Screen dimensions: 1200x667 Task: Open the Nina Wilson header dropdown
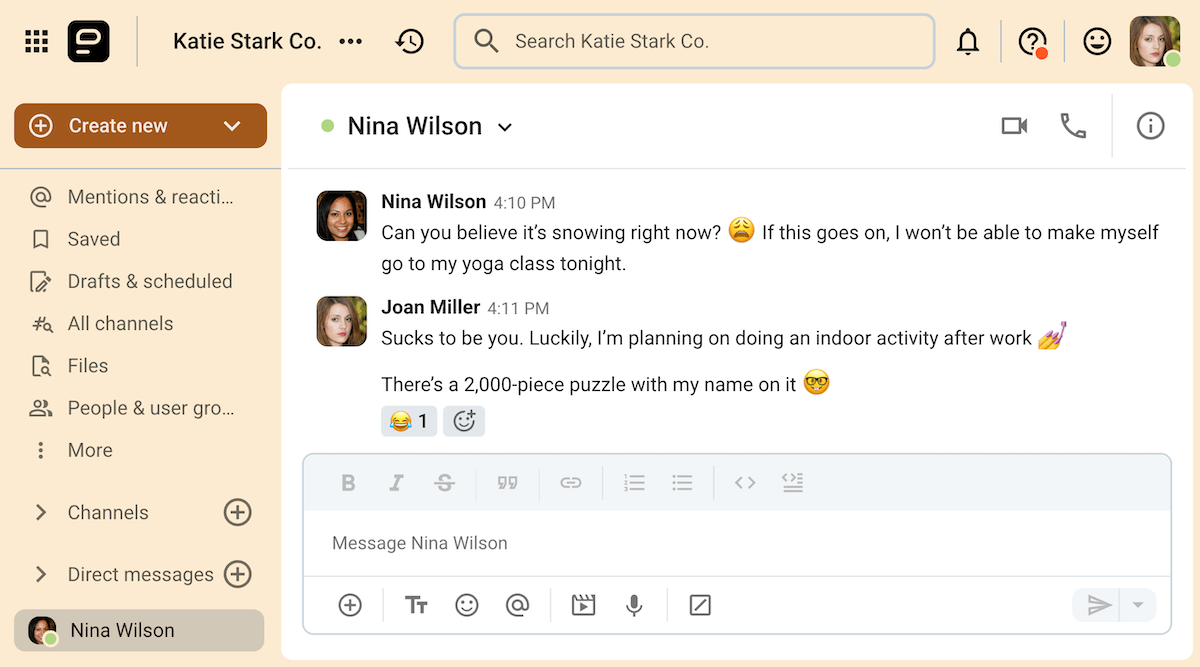pos(505,127)
